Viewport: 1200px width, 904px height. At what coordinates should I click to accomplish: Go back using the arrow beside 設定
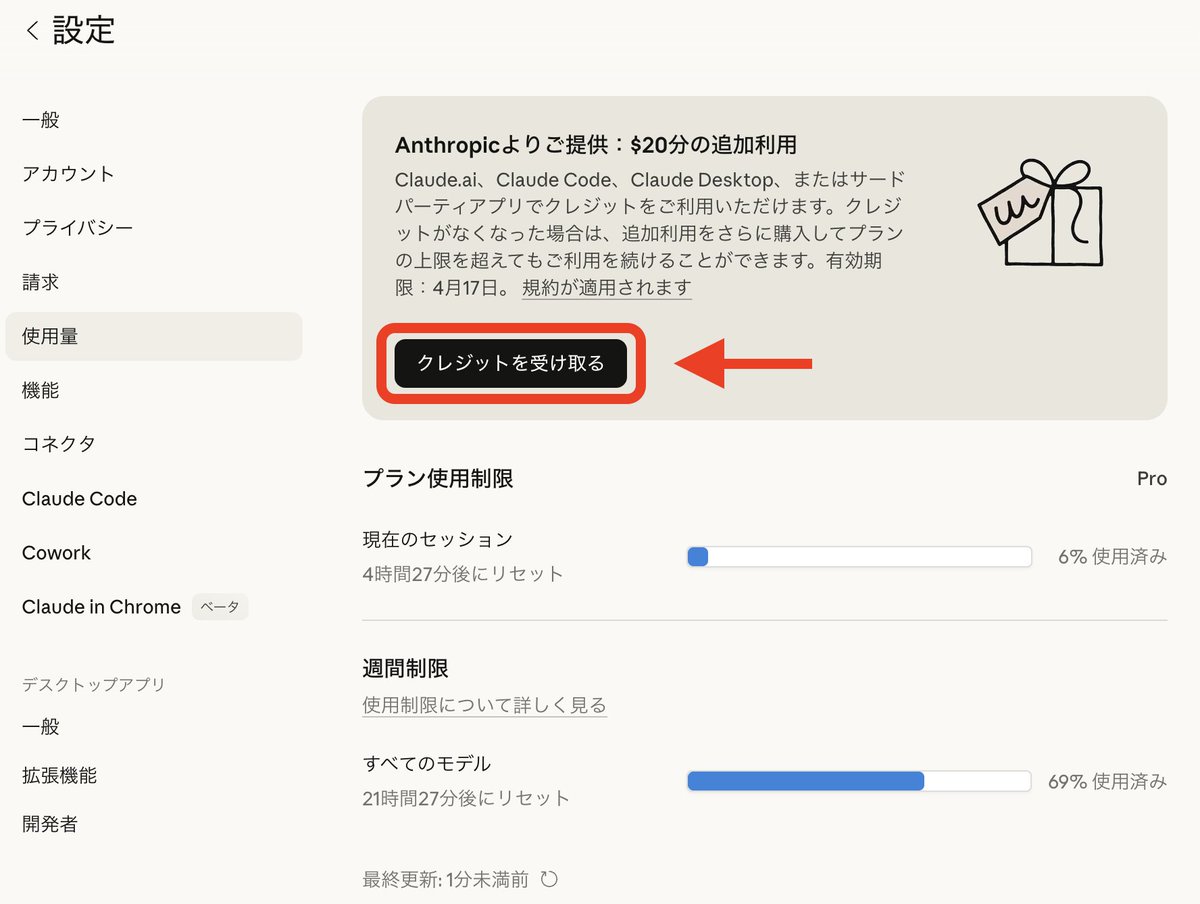click(32, 31)
